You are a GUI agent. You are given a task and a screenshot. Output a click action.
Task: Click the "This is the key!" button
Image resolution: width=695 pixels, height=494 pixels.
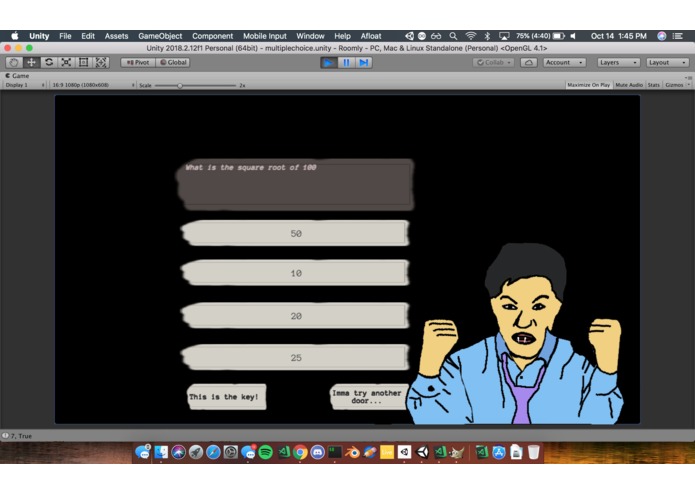[x=226, y=397]
